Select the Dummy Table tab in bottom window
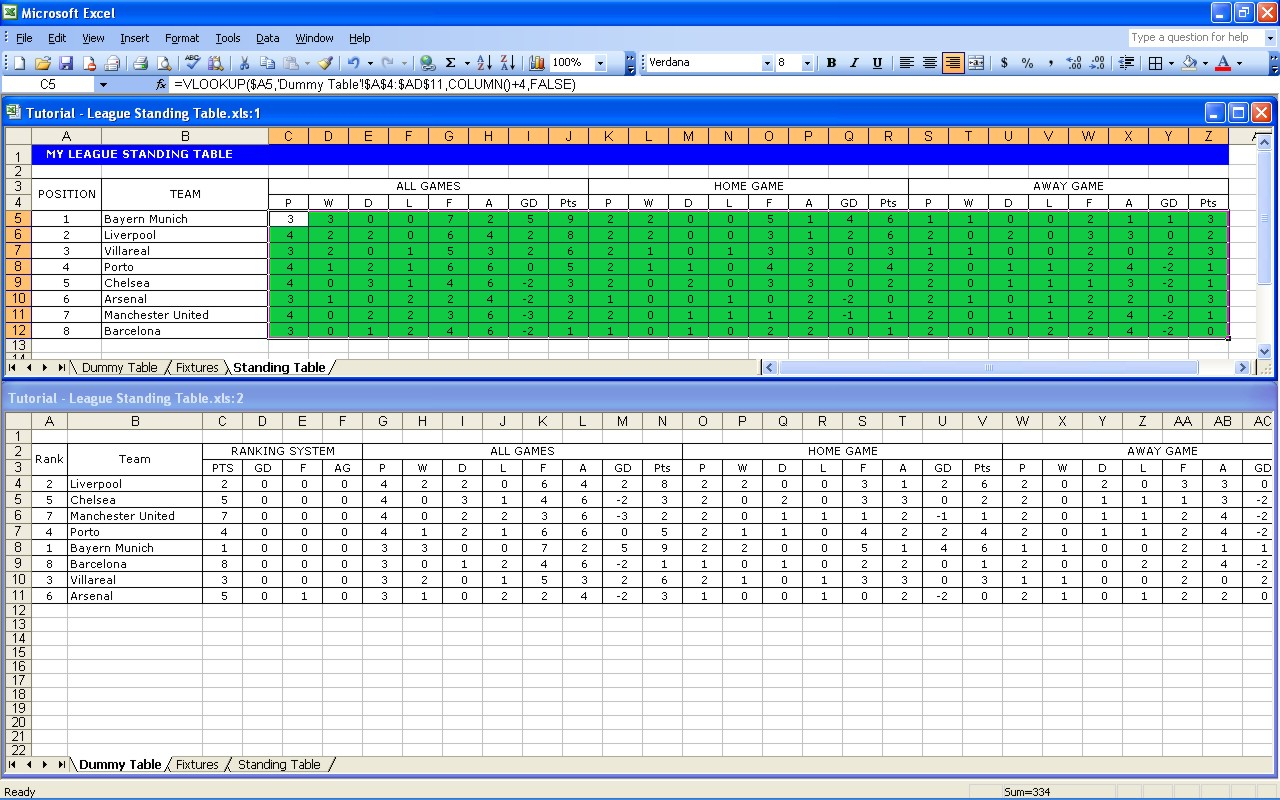 click(120, 765)
